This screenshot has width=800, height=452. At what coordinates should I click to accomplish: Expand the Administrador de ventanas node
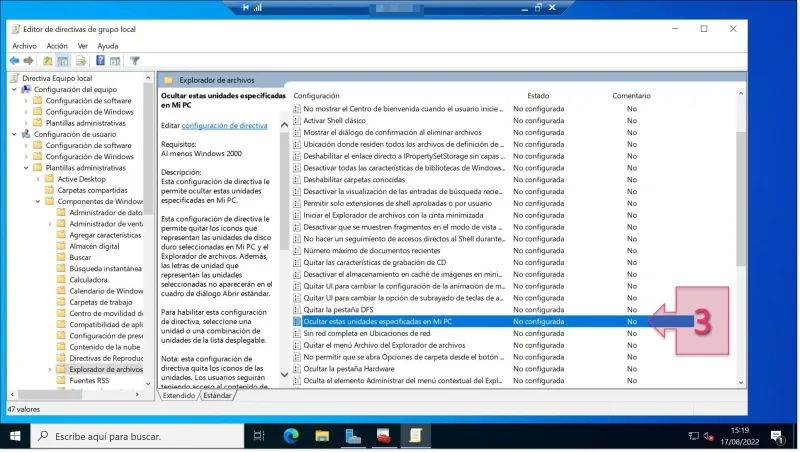point(49,224)
